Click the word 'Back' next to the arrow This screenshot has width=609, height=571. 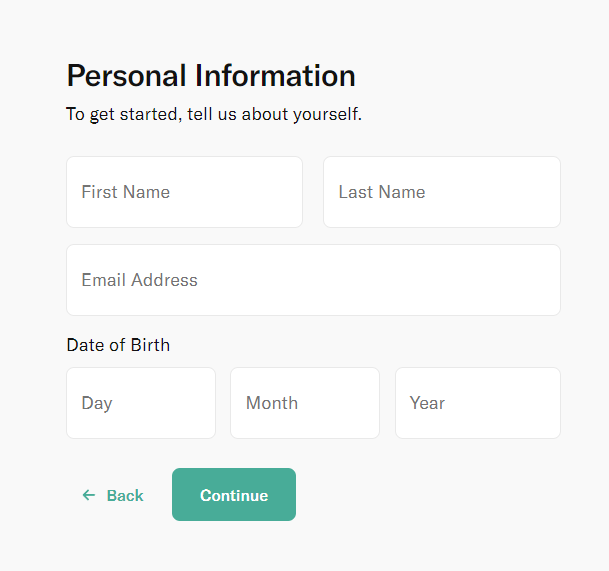coord(125,495)
